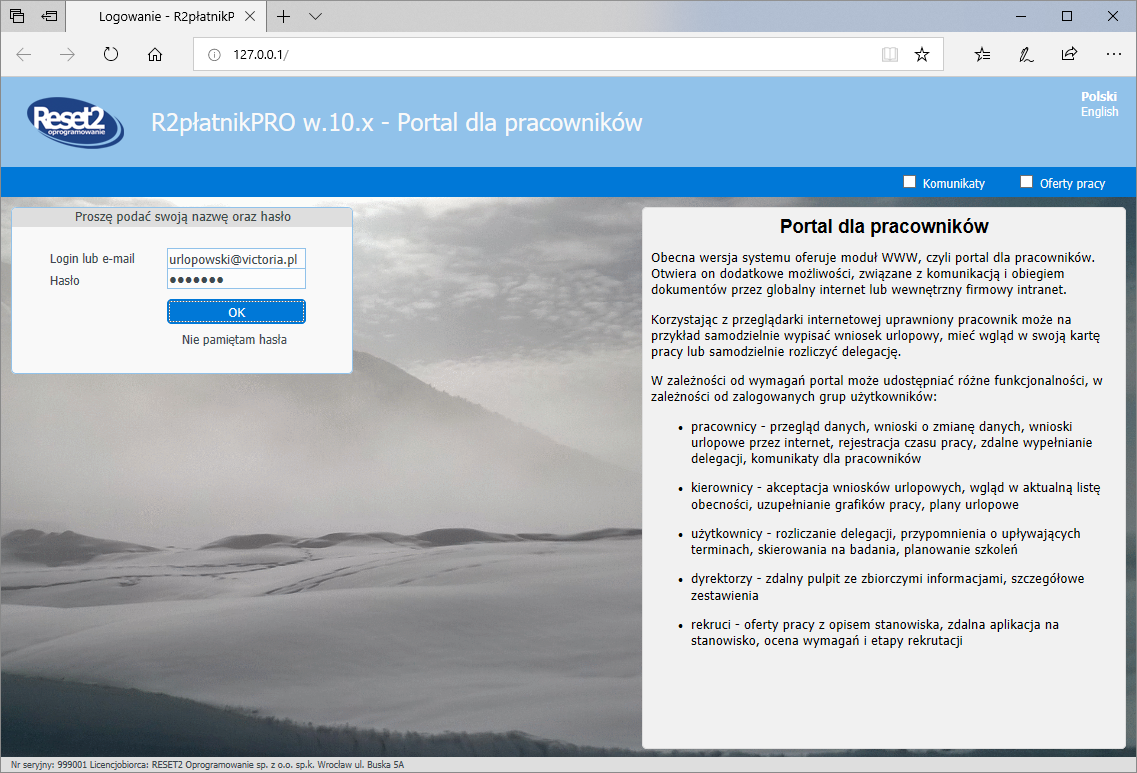
Task: Open site information icon in address bar
Action: [x=214, y=54]
